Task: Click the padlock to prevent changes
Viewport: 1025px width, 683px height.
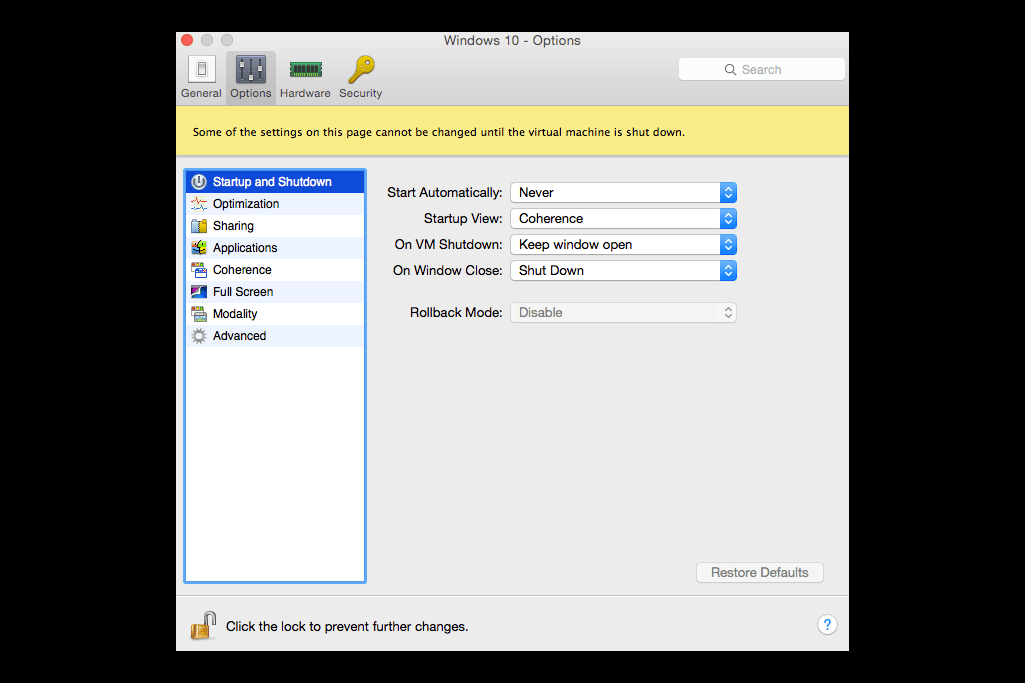Action: [203, 625]
